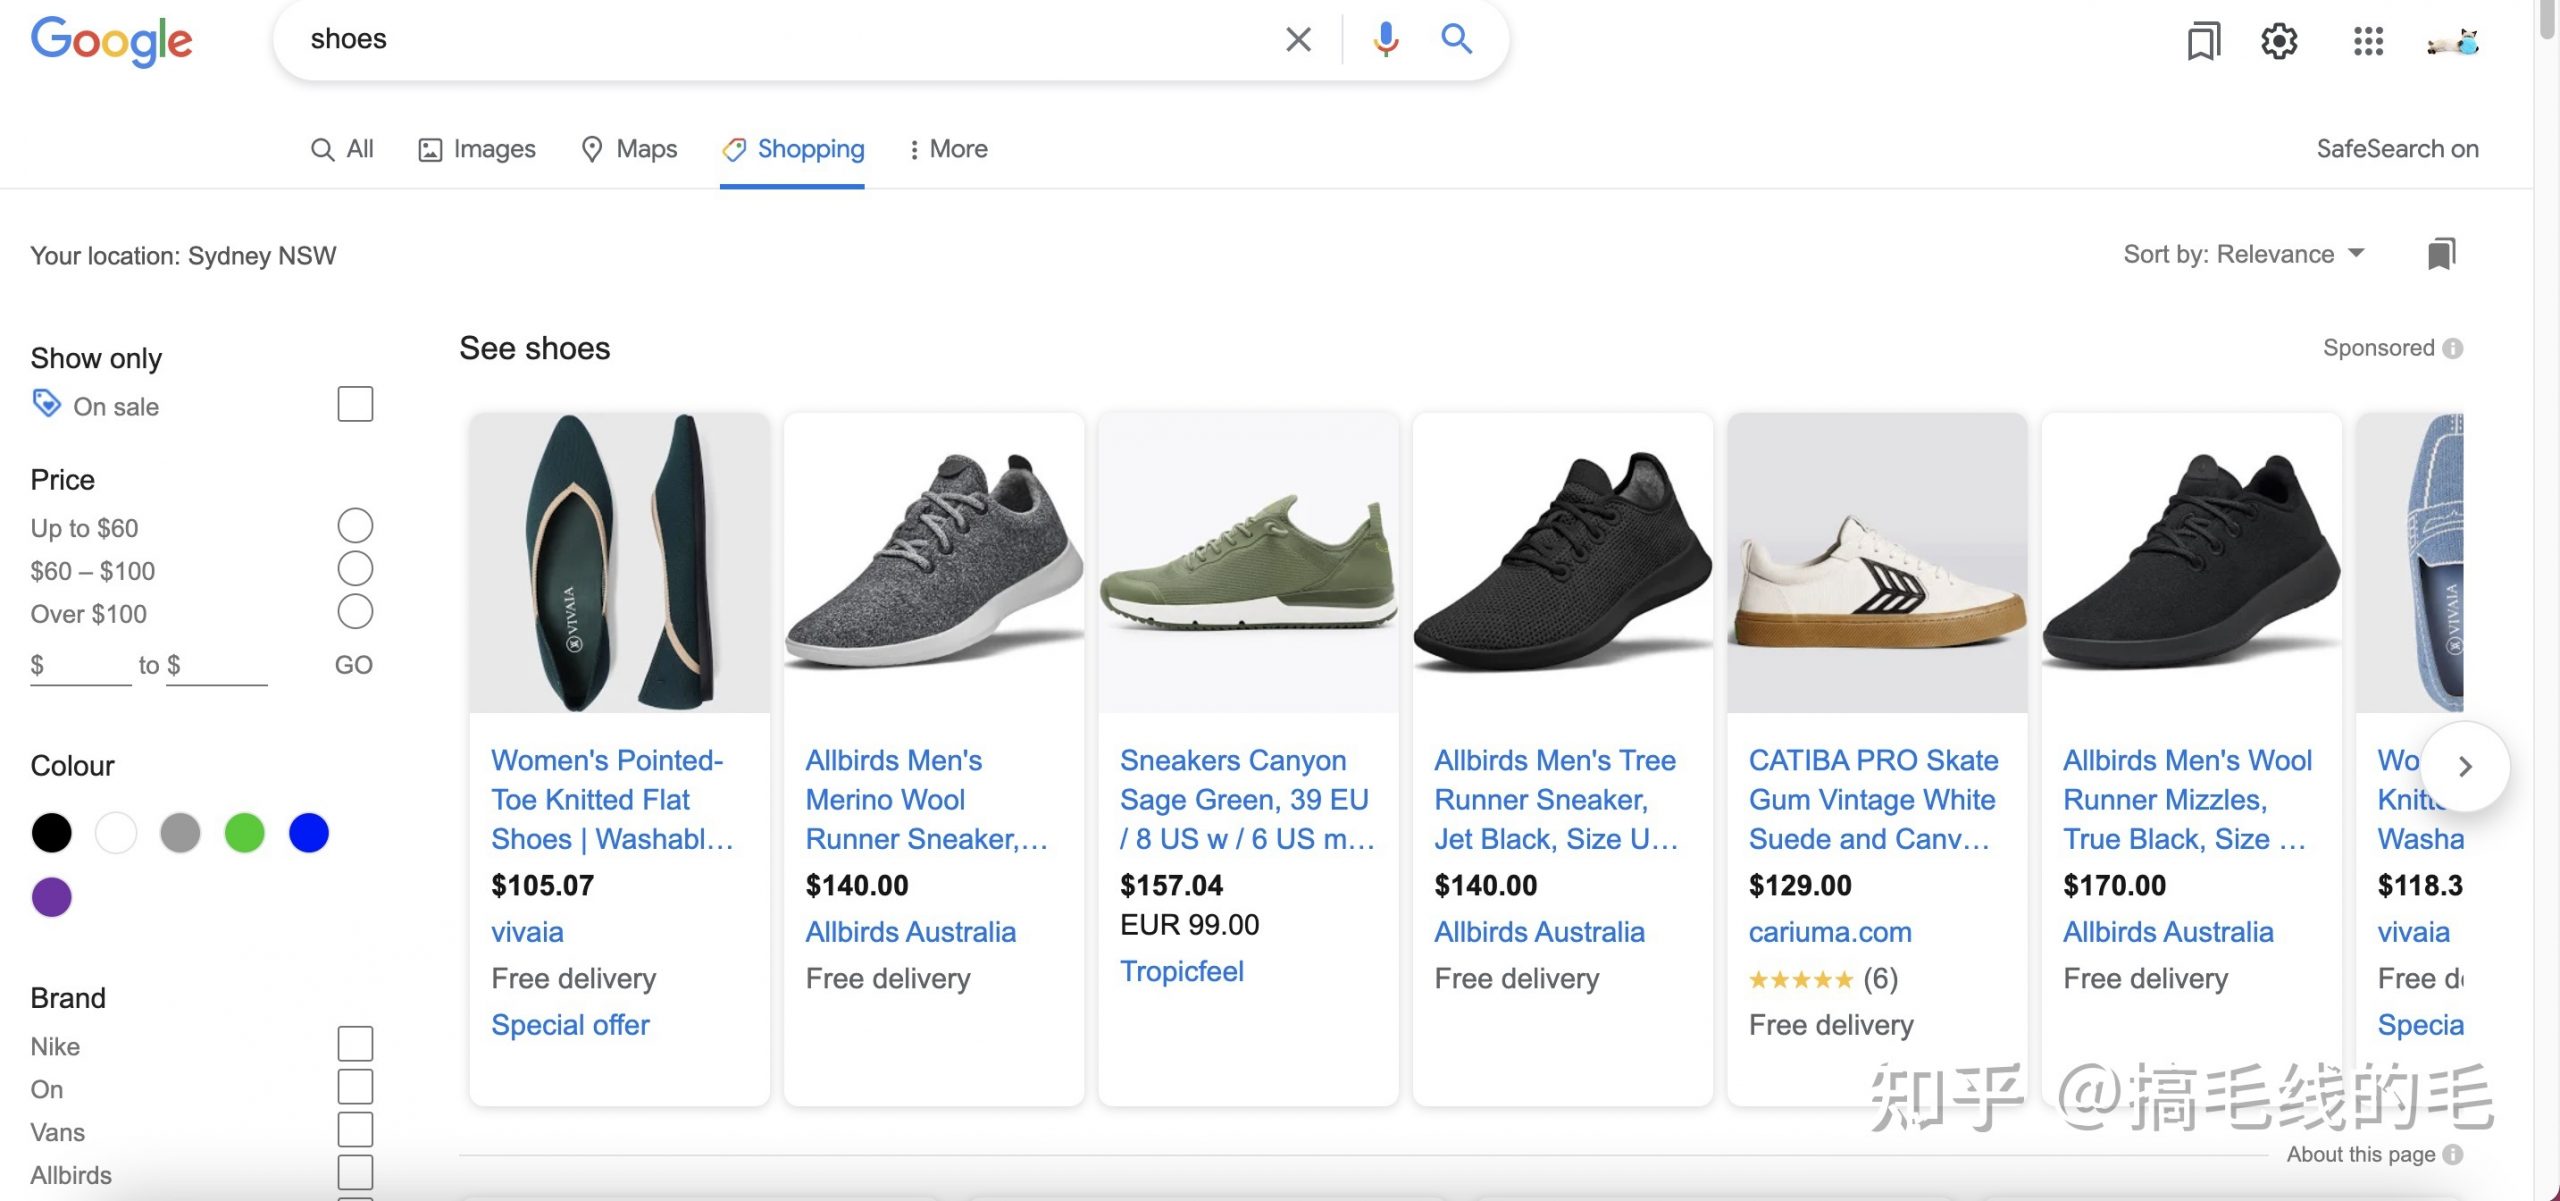
Task: Click the GO price range button
Action: pos(353,665)
